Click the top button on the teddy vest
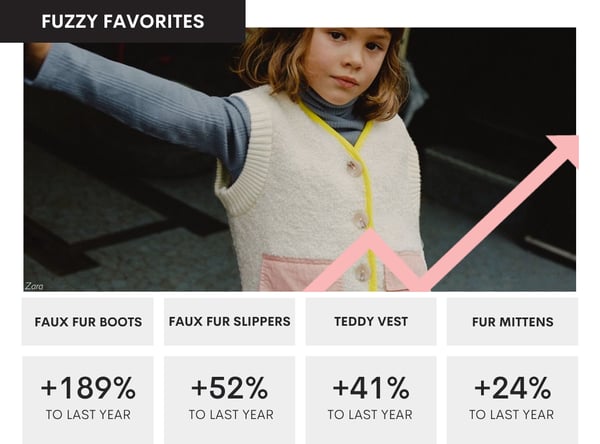600x444 pixels. [x=354, y=167]
